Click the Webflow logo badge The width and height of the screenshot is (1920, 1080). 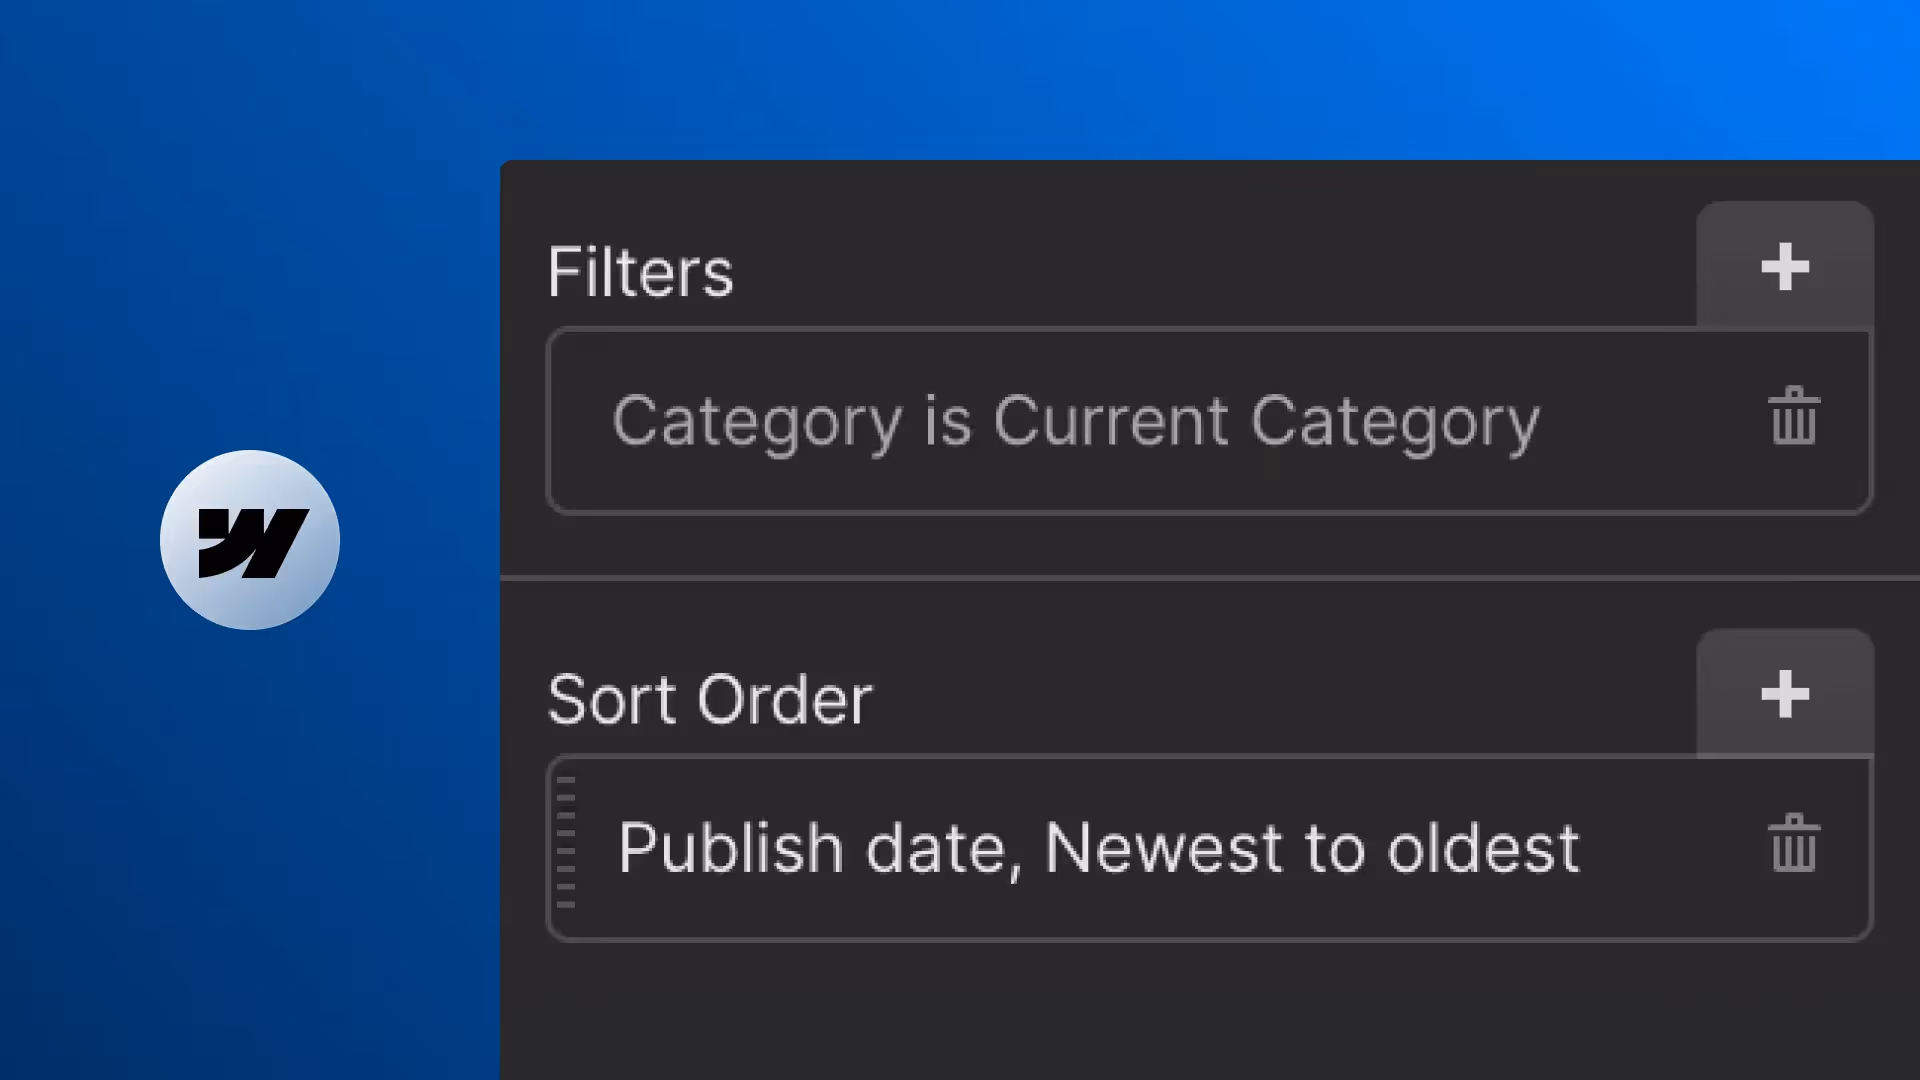(250, 540)
